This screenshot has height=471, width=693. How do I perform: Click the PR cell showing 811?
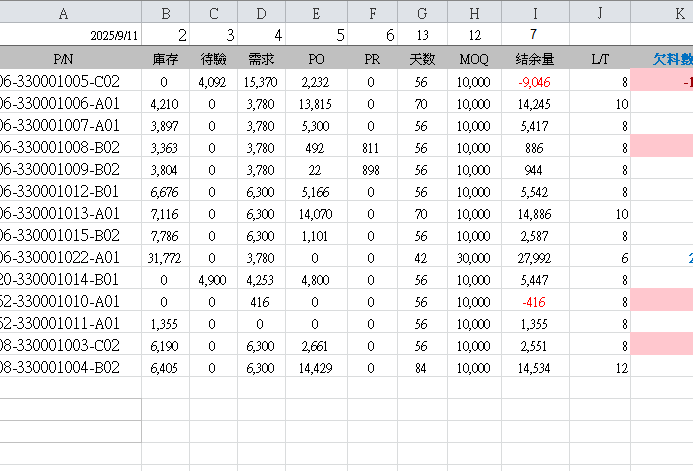tap(371, 147)
